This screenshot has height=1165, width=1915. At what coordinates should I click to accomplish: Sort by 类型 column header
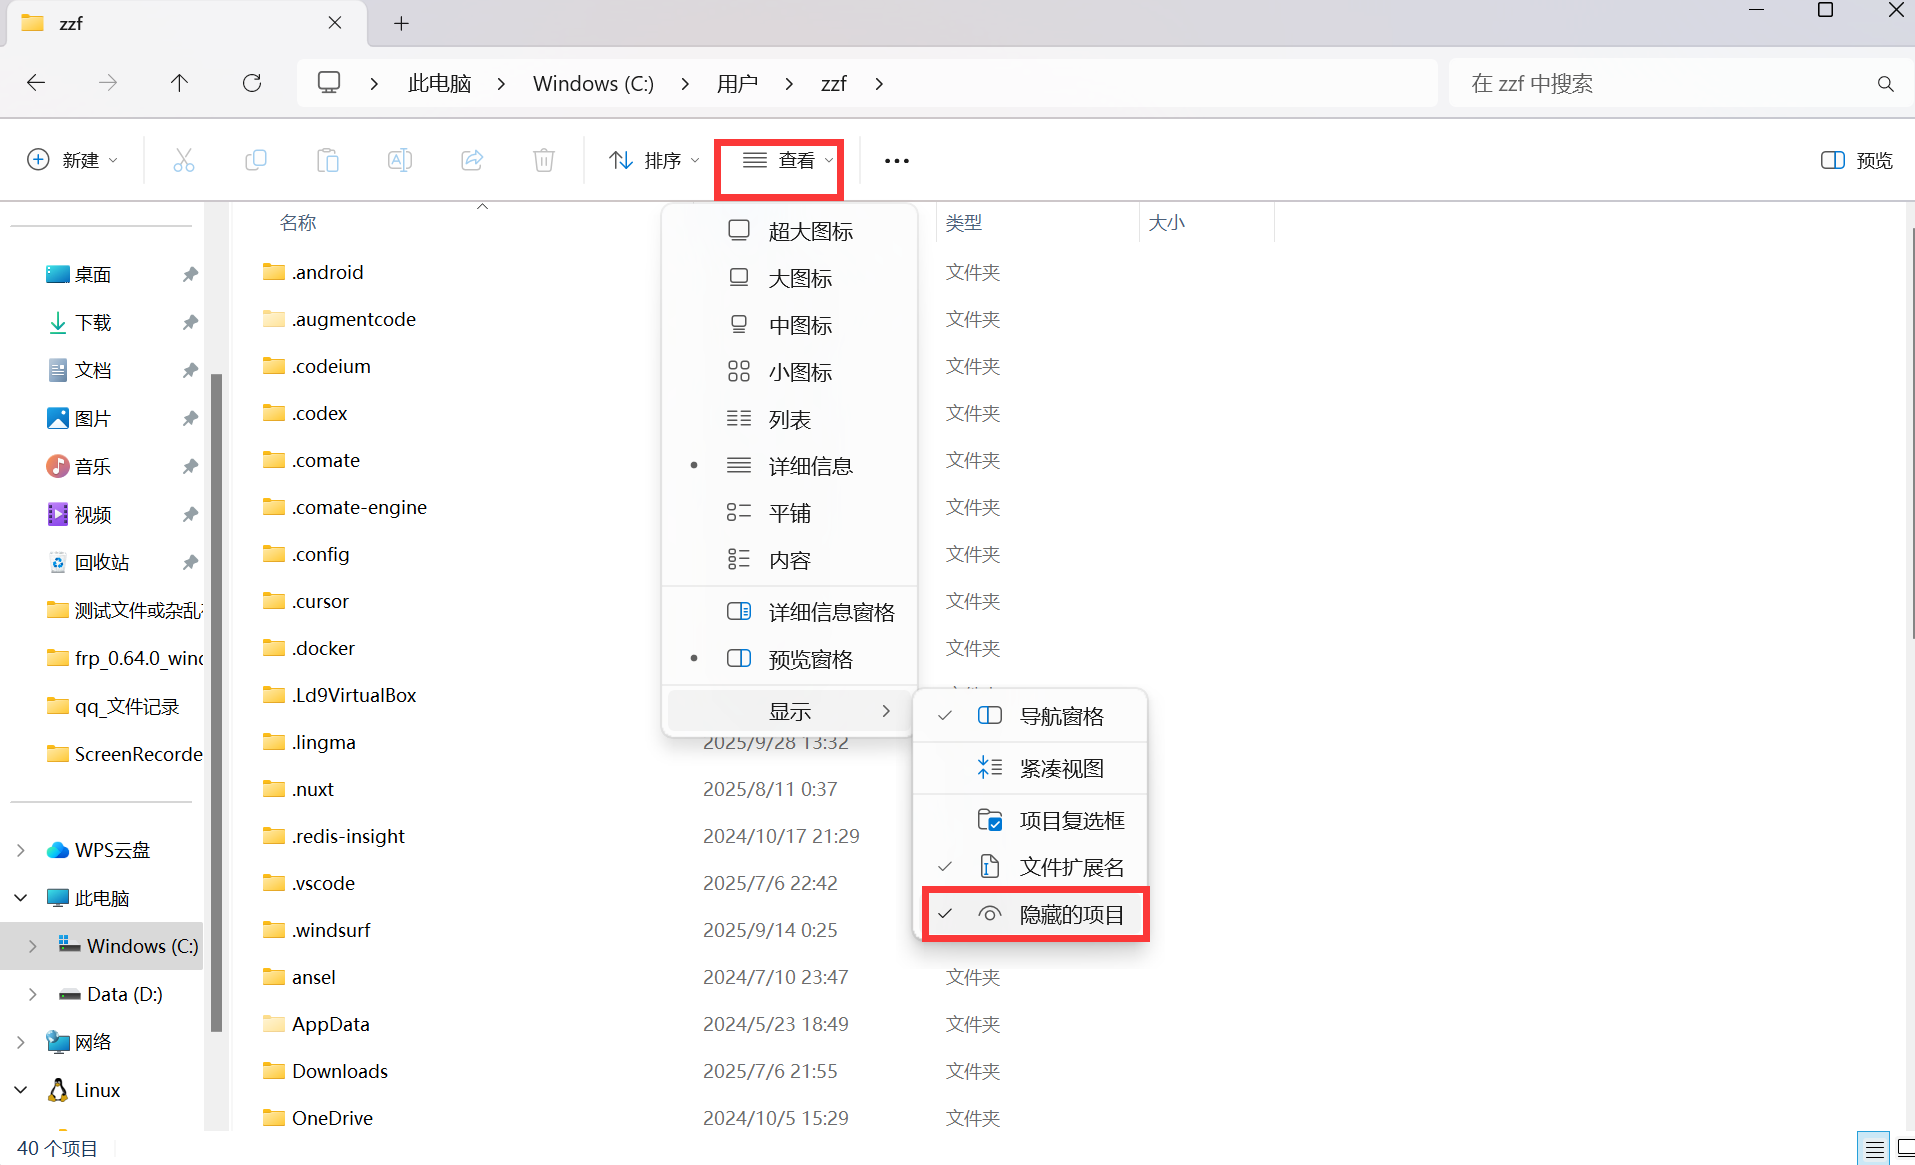[964, 222]
